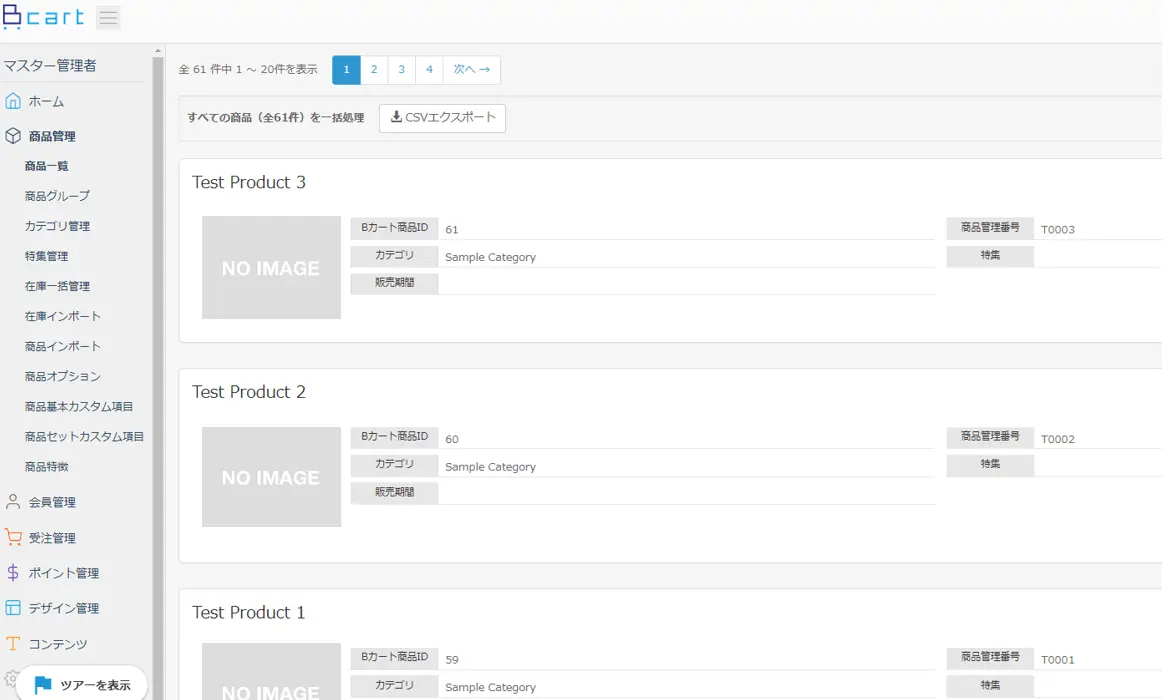Click the flag icon on ツアーを表示

click(x=43, y=684)
